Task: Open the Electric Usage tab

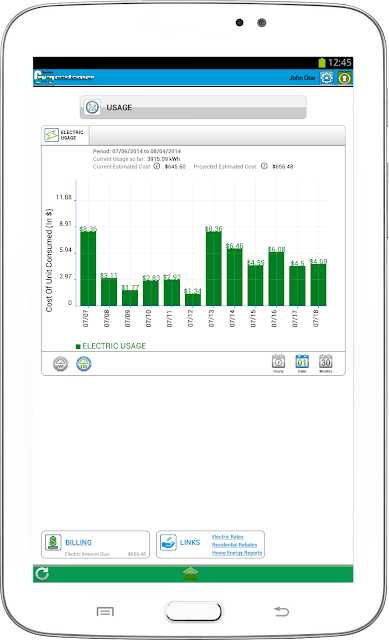Action: point(65,135)
